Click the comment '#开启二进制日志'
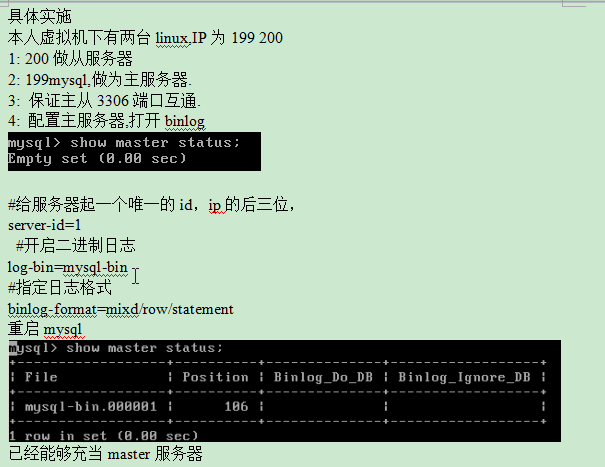605x467 pixels. click(76, 245)
